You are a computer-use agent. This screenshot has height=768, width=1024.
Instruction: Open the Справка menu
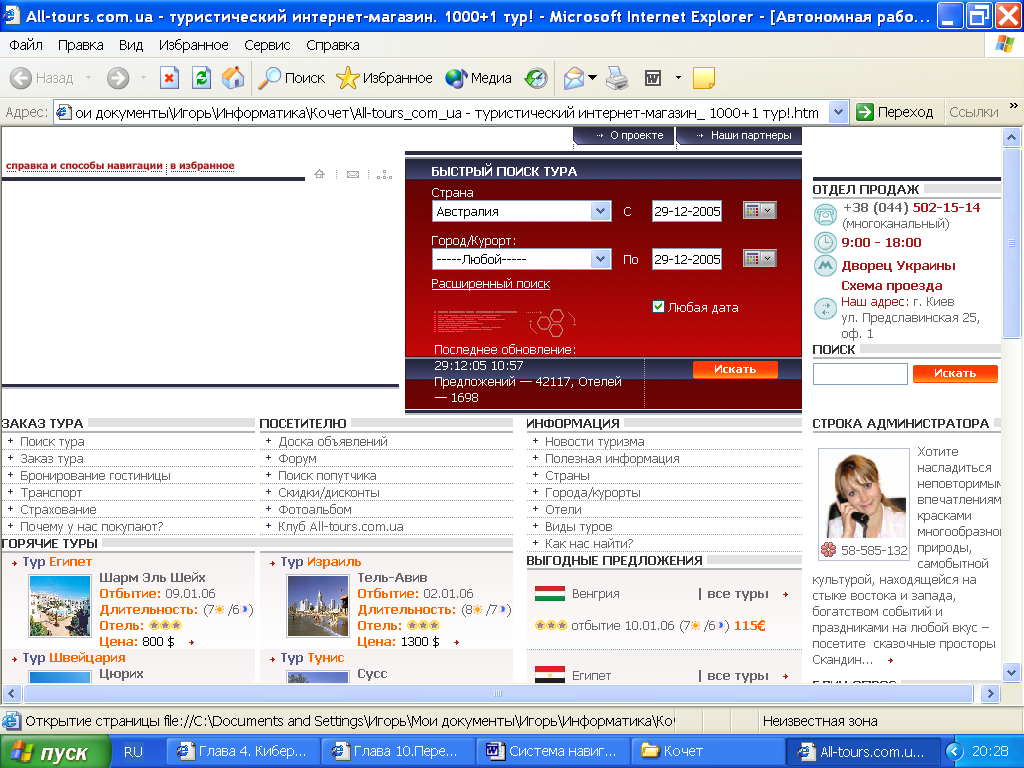pos(332,45)
